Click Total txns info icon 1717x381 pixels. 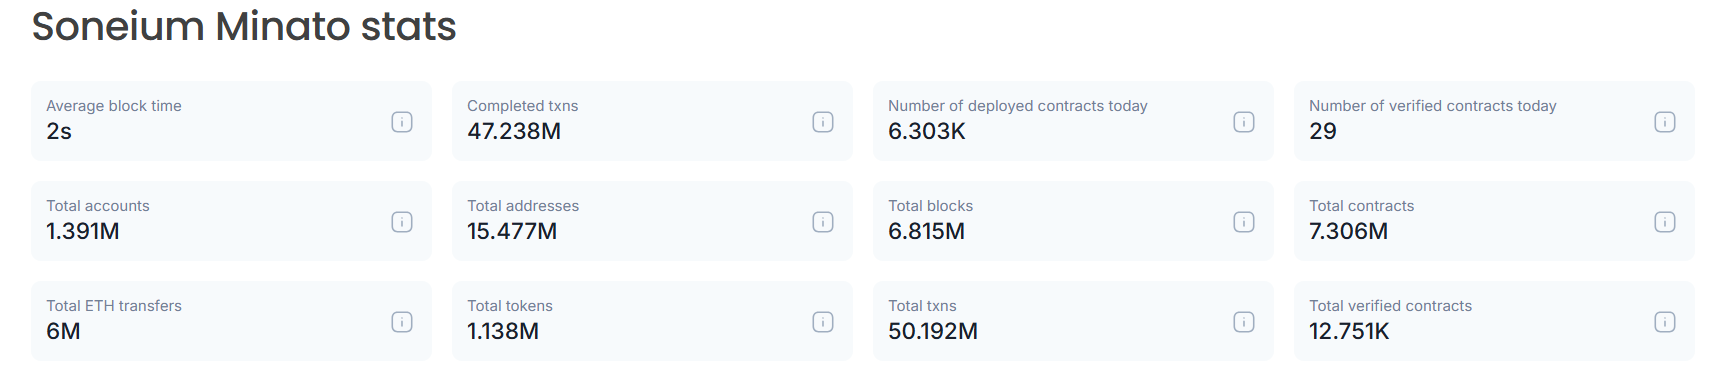(1244, 322)
